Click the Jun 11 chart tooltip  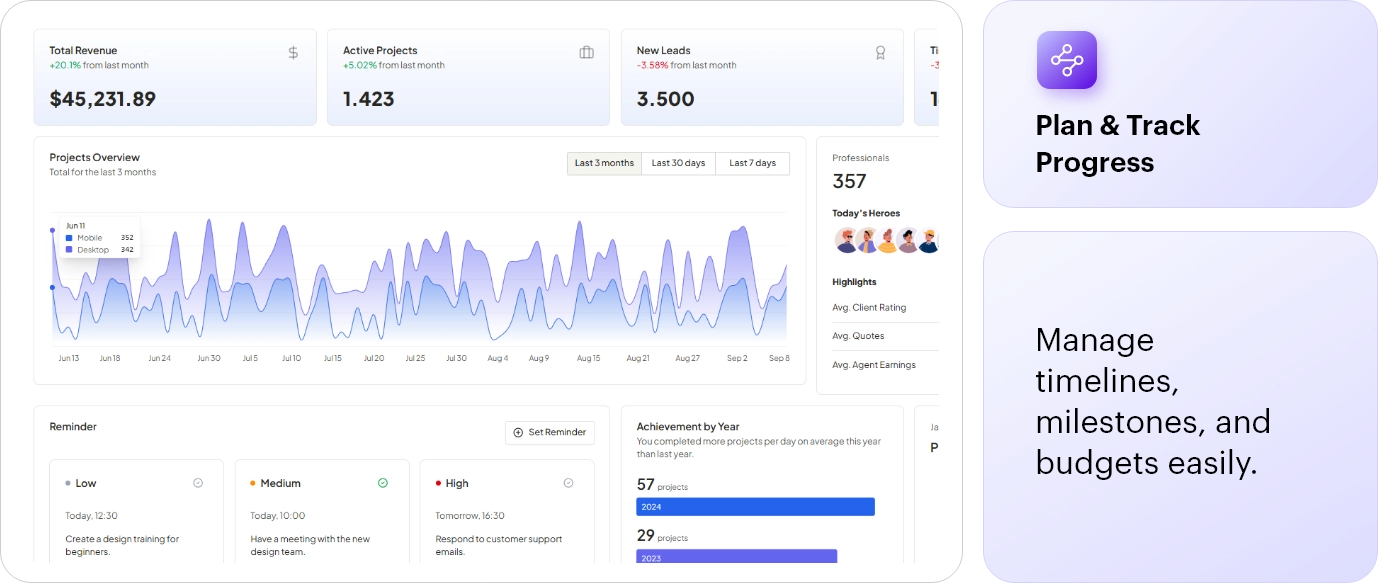pos(99,238)
